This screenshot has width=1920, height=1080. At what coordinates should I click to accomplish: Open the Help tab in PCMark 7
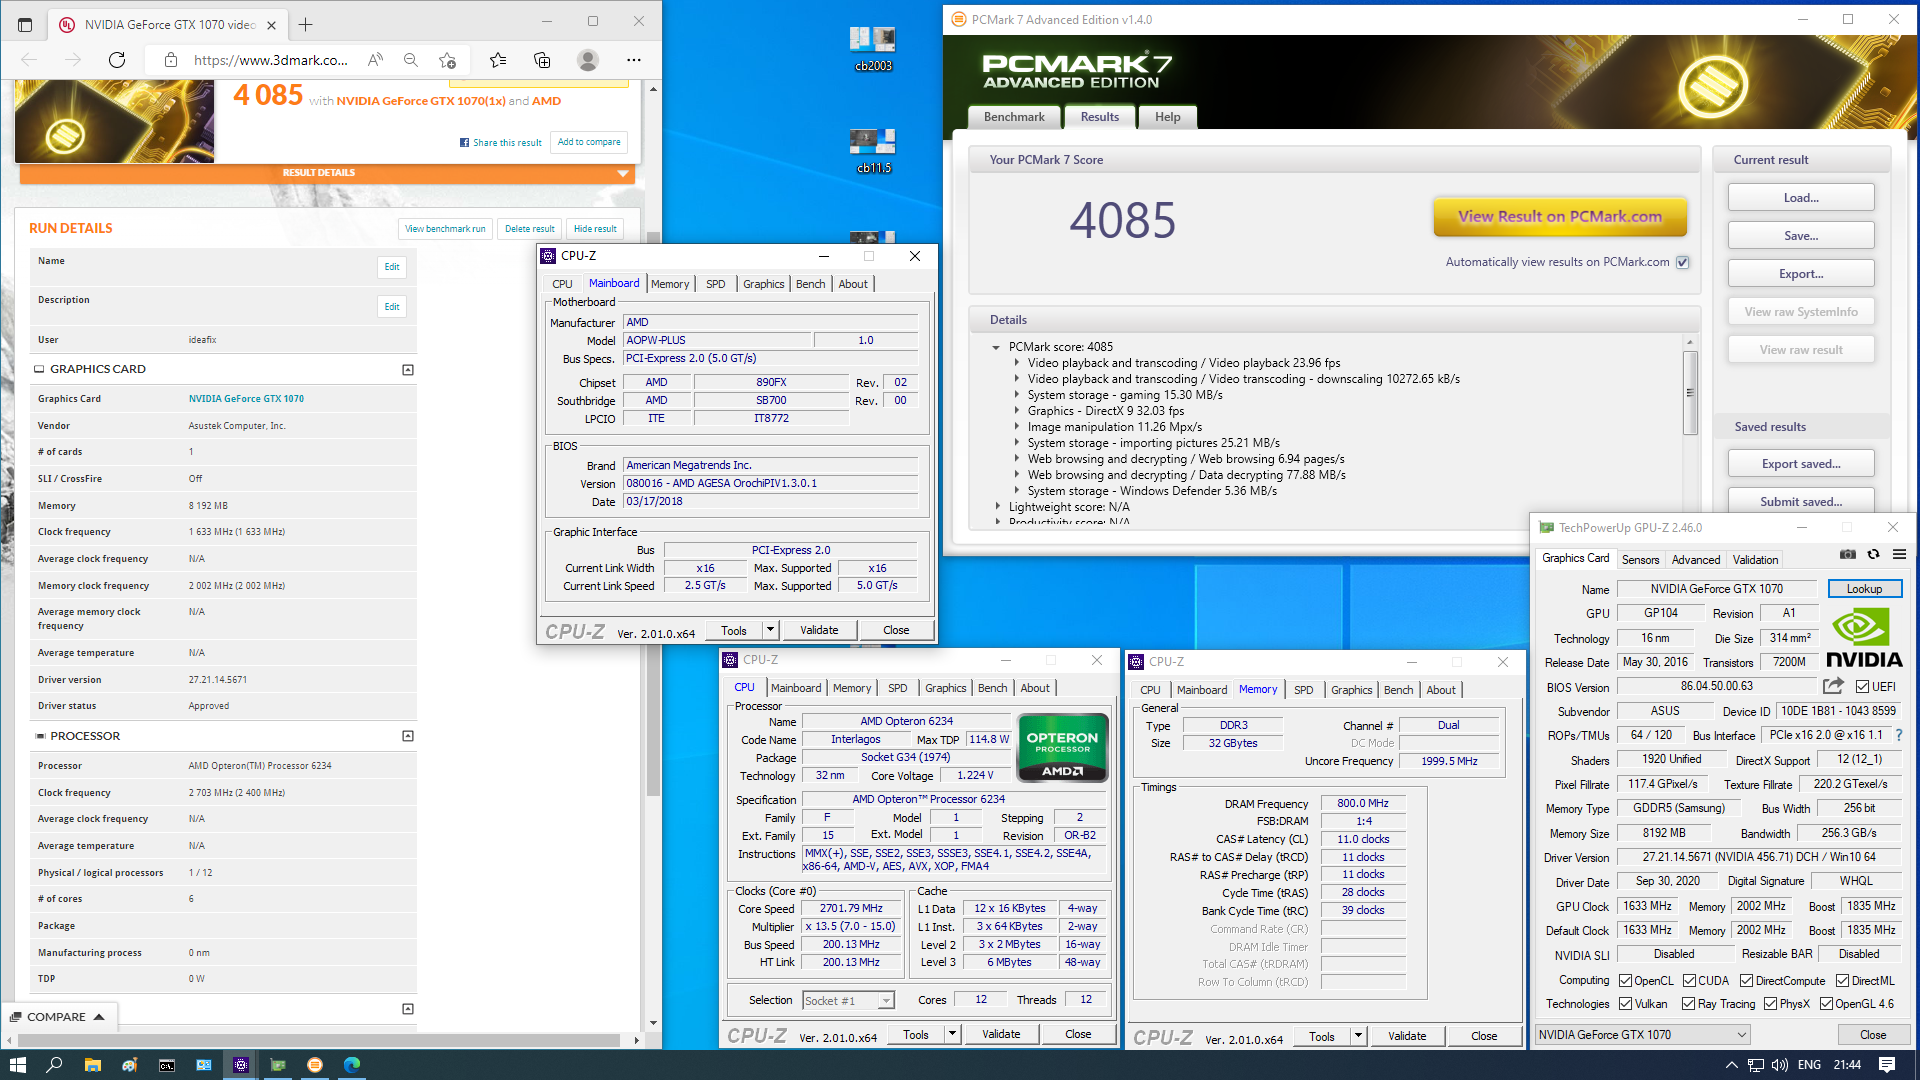[x=1167, y=117]
